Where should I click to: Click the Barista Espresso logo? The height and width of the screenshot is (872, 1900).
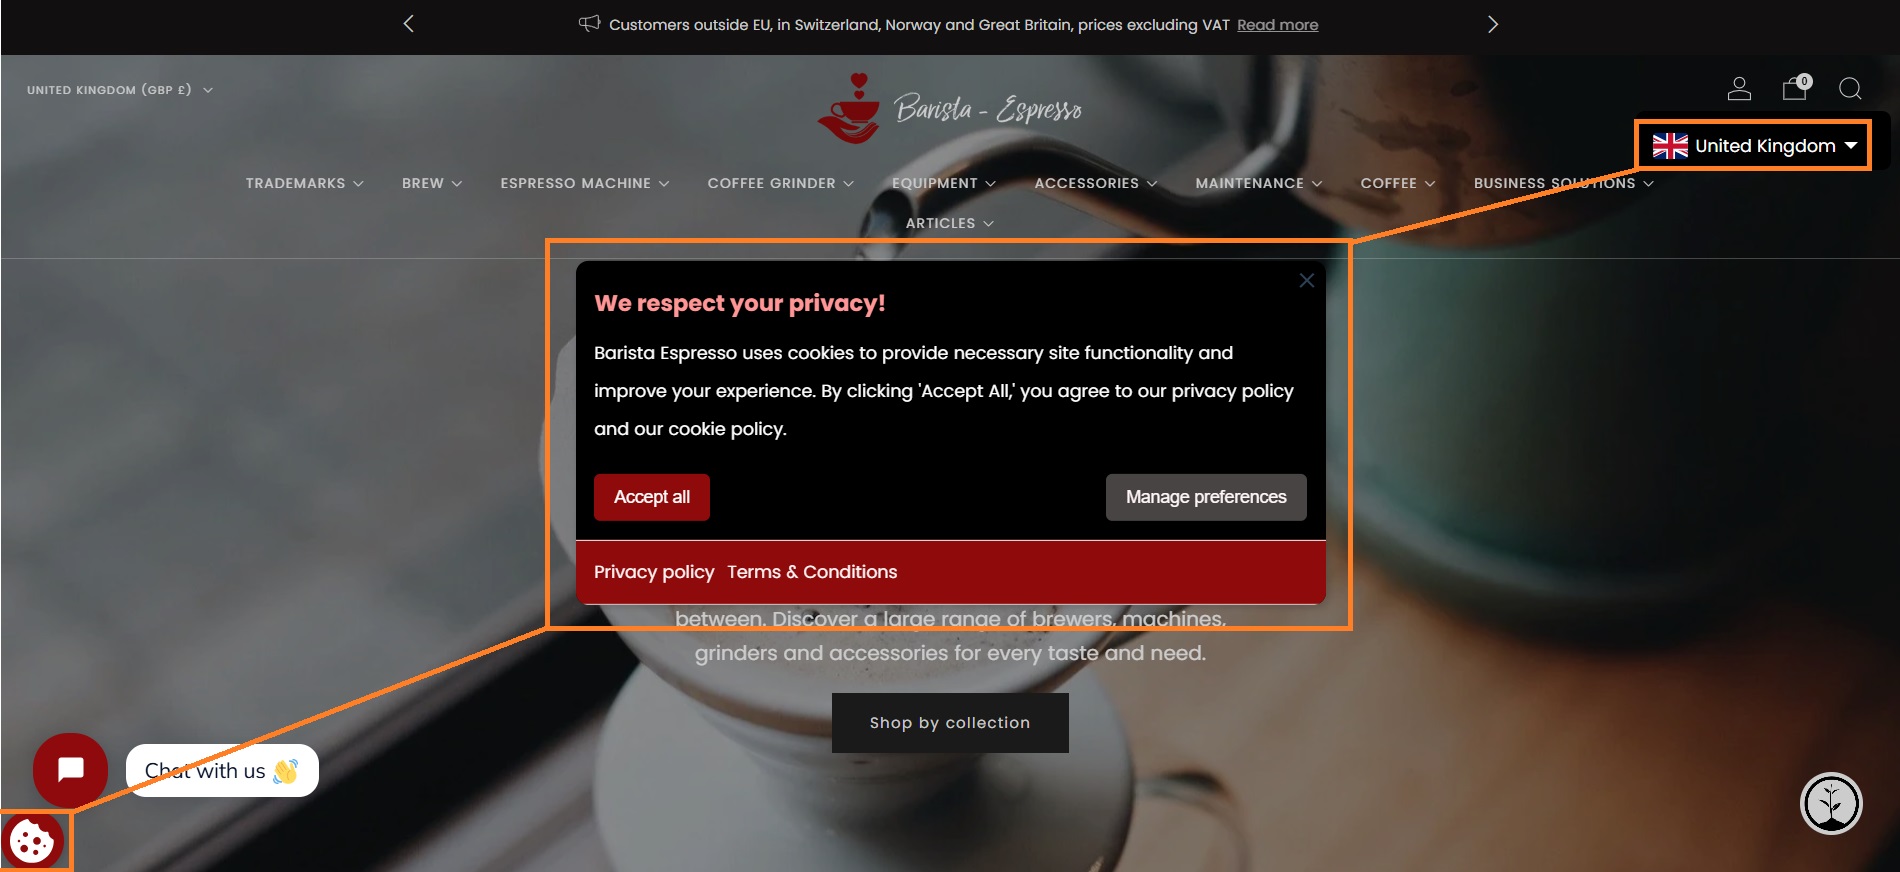coord(950,108)
